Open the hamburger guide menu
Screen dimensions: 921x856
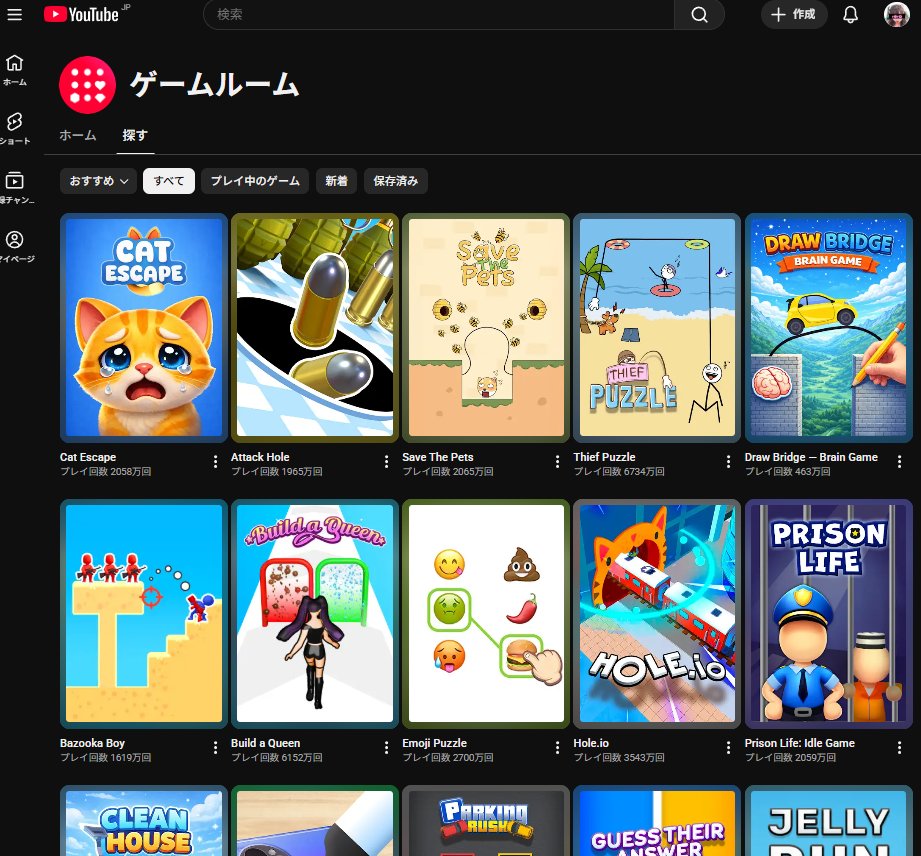(x=15, y=14)
